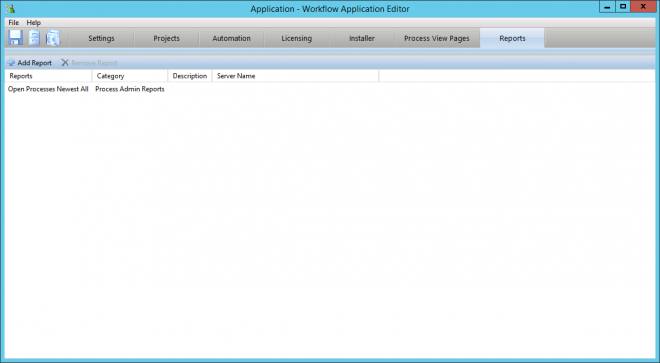Image resolution: width=660 pixels, height=363 pixels.
Task: Select the Installer tab
Action: click(x=362, y=38)
